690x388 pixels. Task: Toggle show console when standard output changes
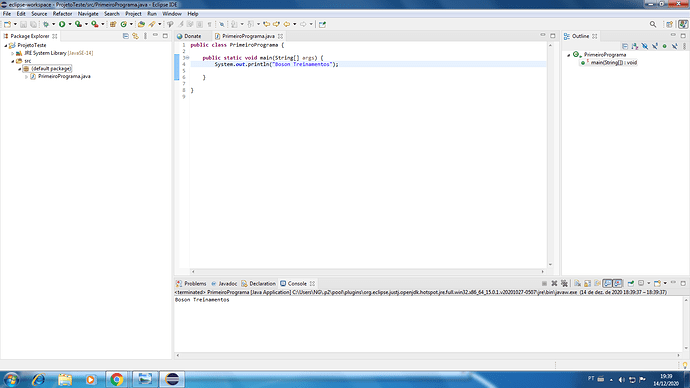(607, 283)
